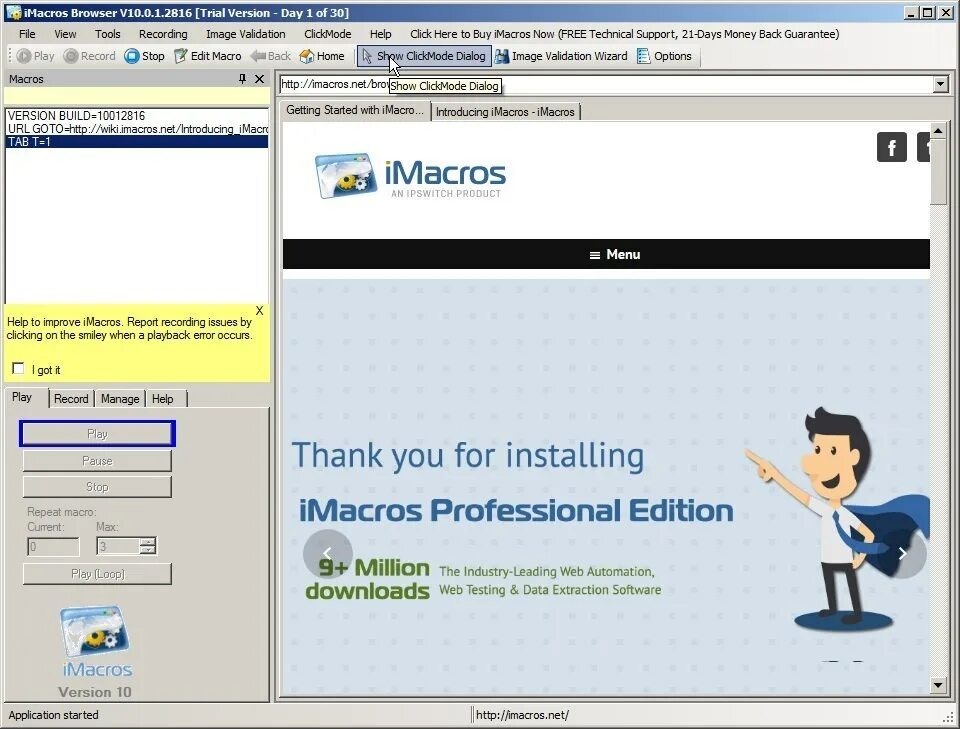This screenshot has height=729, width=960.
Task: Click the page scrollbar down arrow
Action: (x=938, y=685)
